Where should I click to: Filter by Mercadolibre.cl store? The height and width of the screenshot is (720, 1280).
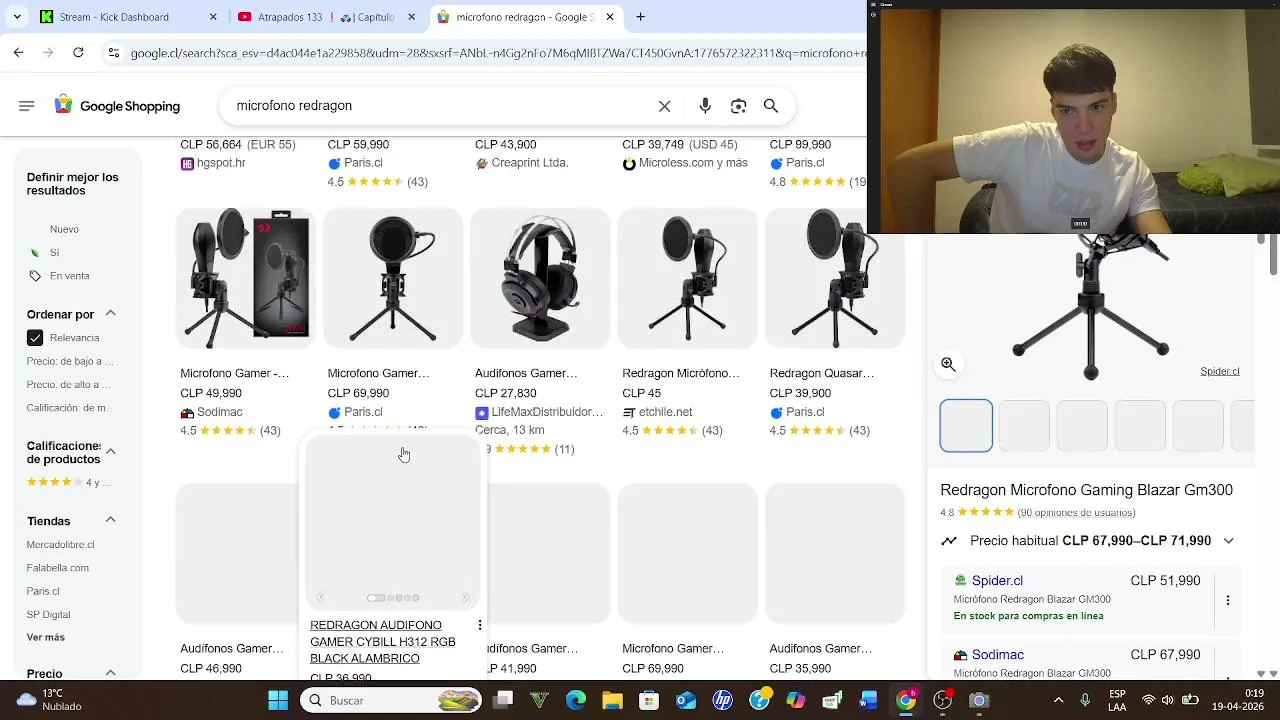tap(60, 545)
